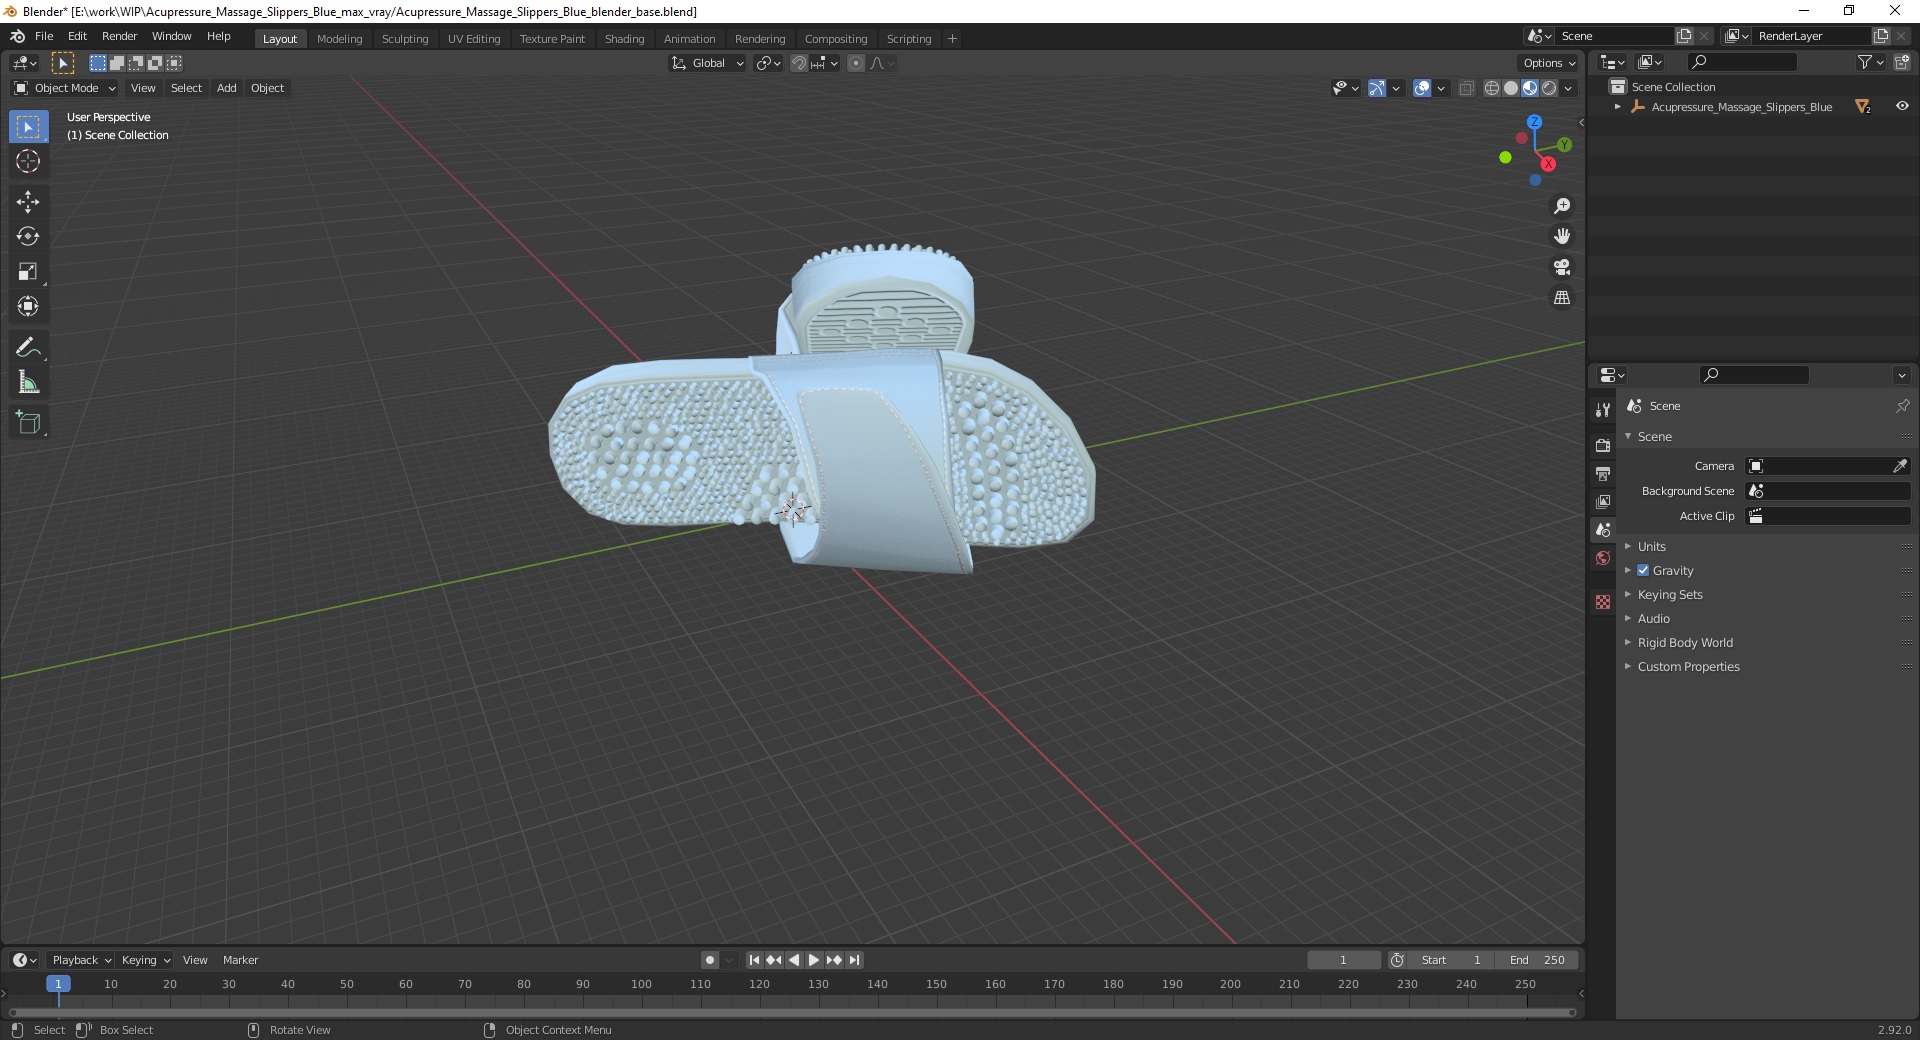
Task: Open the File menu
Action: (x=44, y=36)
